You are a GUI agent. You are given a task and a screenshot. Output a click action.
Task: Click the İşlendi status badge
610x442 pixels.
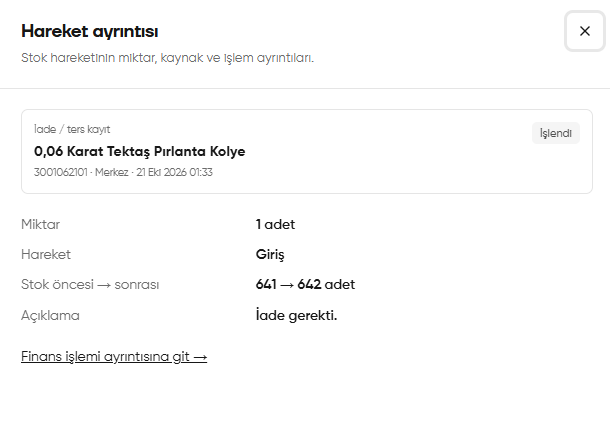coord(556,133)
